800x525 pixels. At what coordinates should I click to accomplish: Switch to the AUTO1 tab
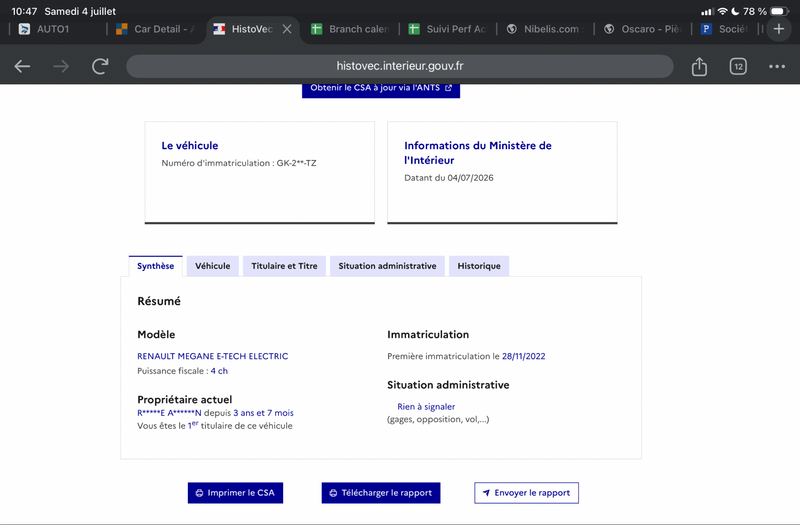tap(54, 29)
